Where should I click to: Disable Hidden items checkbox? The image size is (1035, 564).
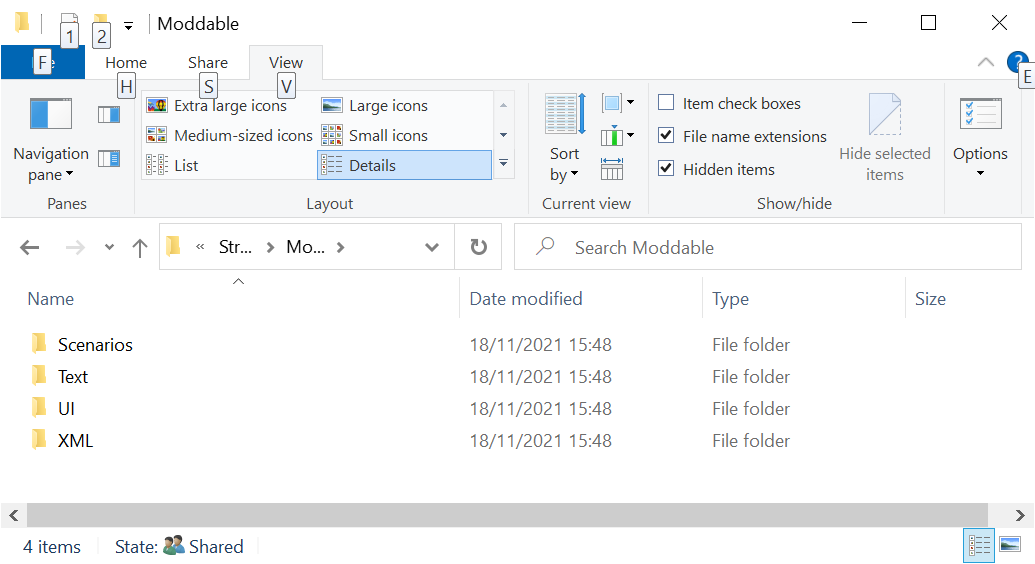click(666, 169)
